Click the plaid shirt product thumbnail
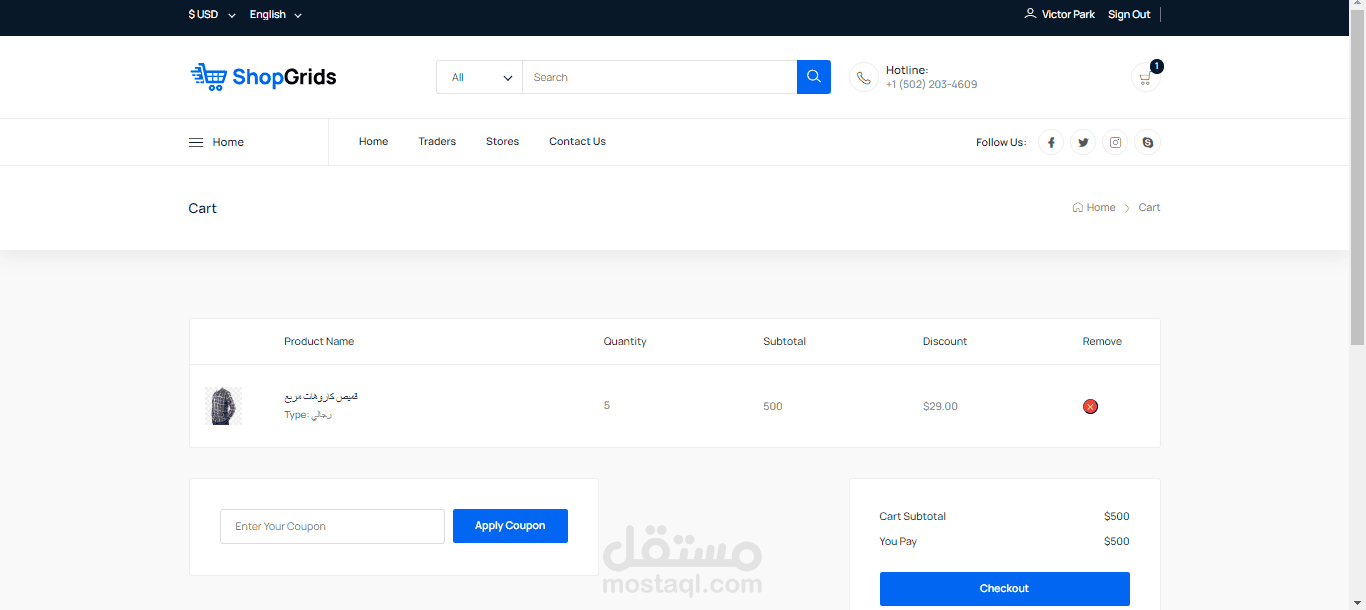 click(x=223, y=406)
